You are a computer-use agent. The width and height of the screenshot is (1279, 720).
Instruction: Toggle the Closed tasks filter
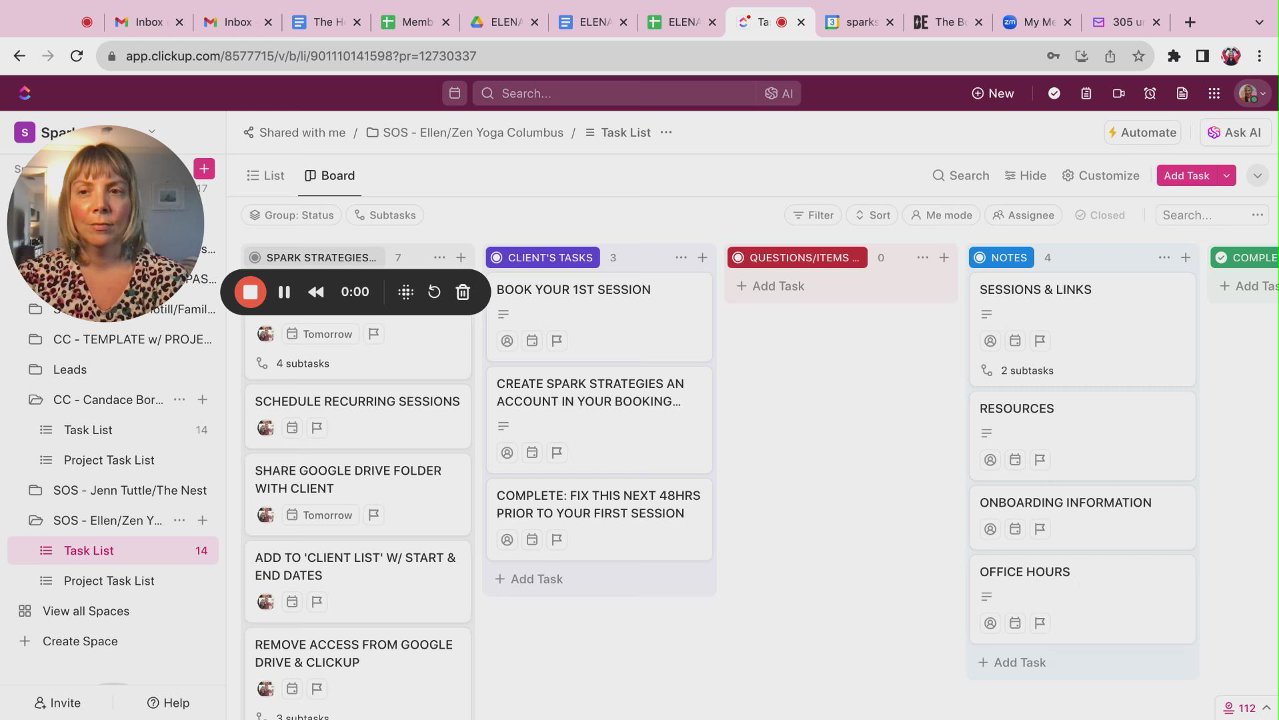(x=1099, y=215)
